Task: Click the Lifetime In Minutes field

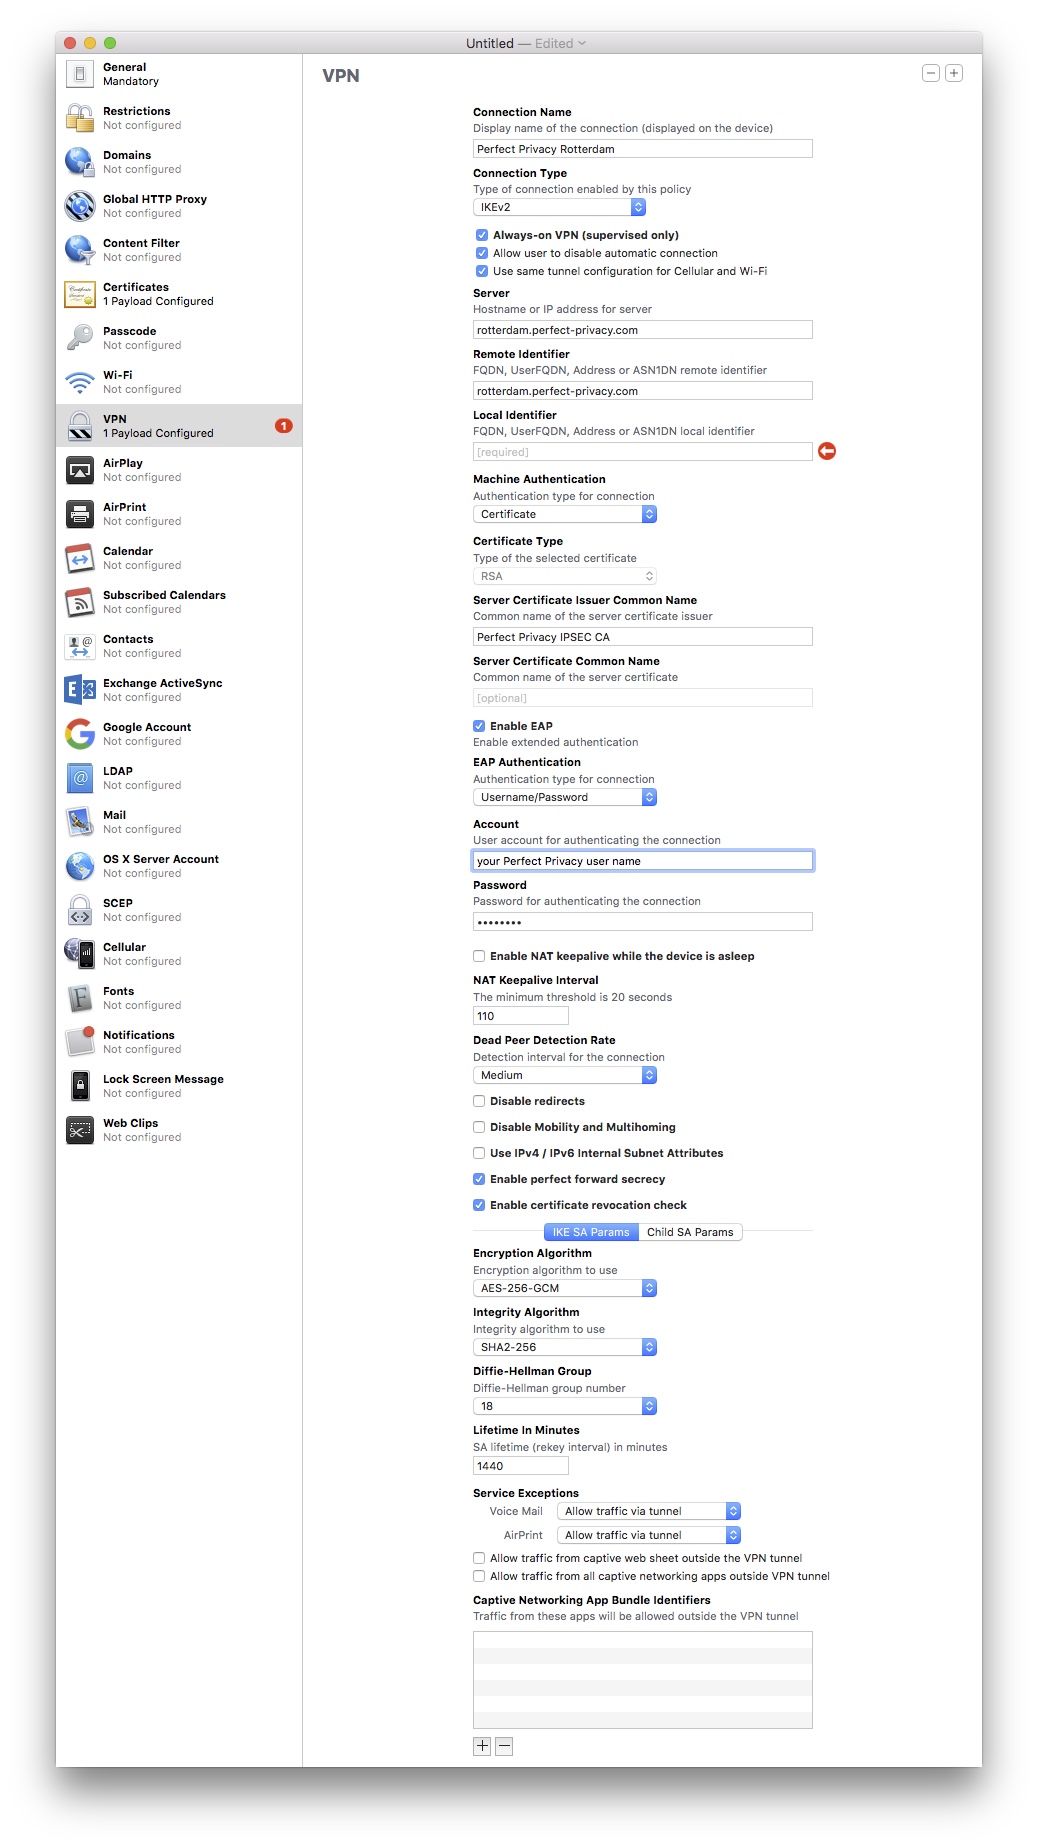Action: point(521,1466)
